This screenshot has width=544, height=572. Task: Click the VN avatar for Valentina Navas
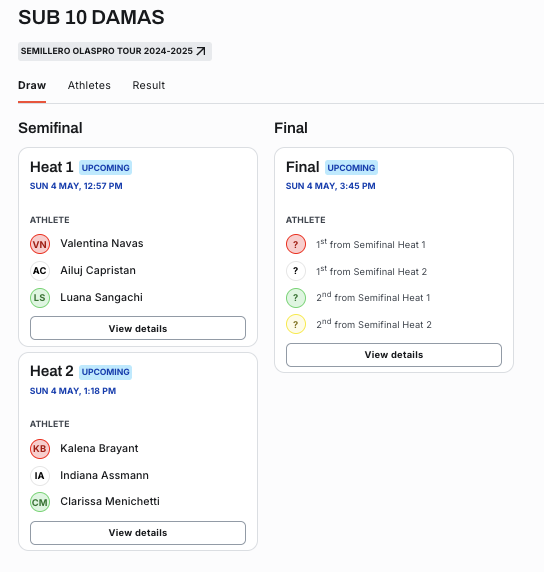[40, 244]
